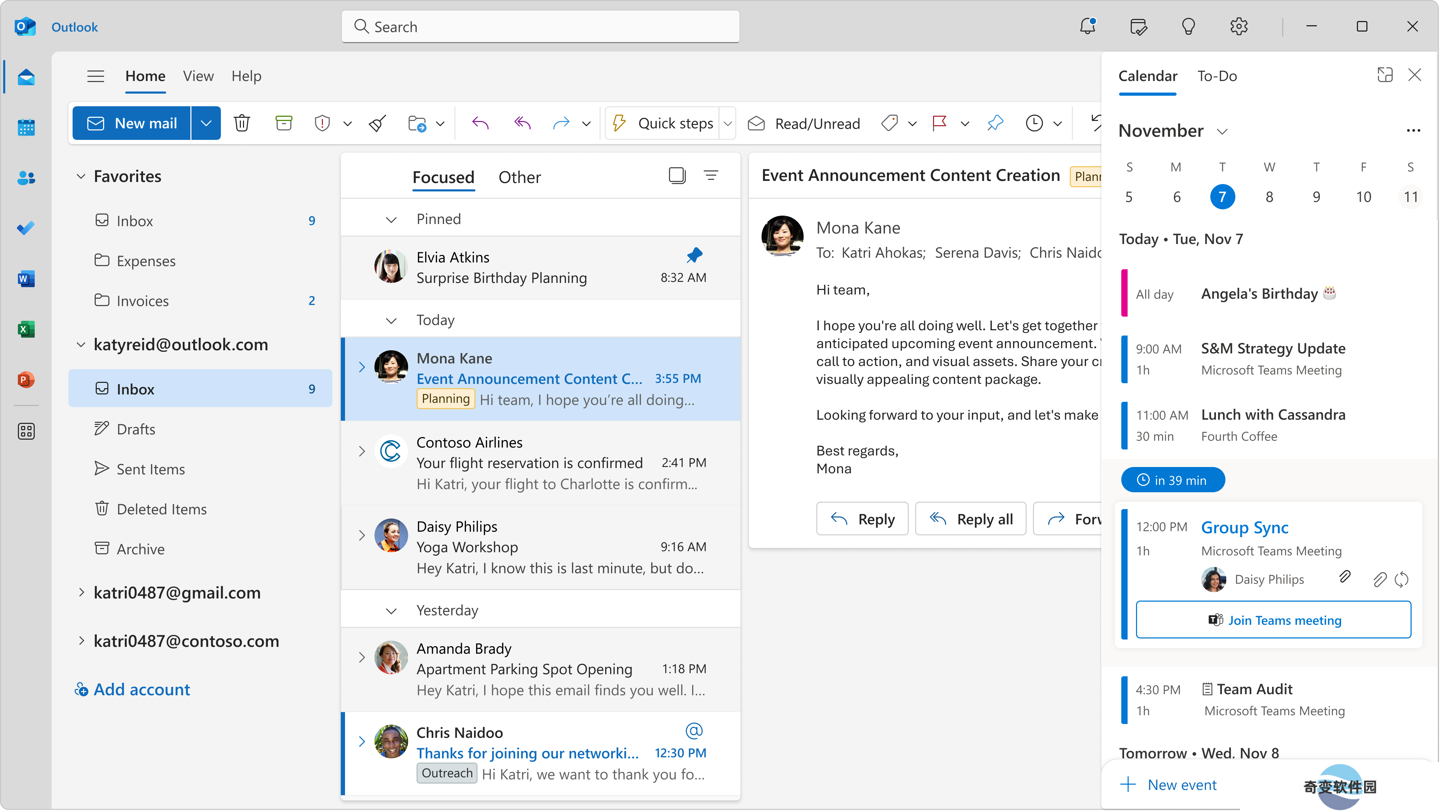Viewport: 1440px width, 812px height.
Task: Open notifications bell icon
Action: 1088,27
